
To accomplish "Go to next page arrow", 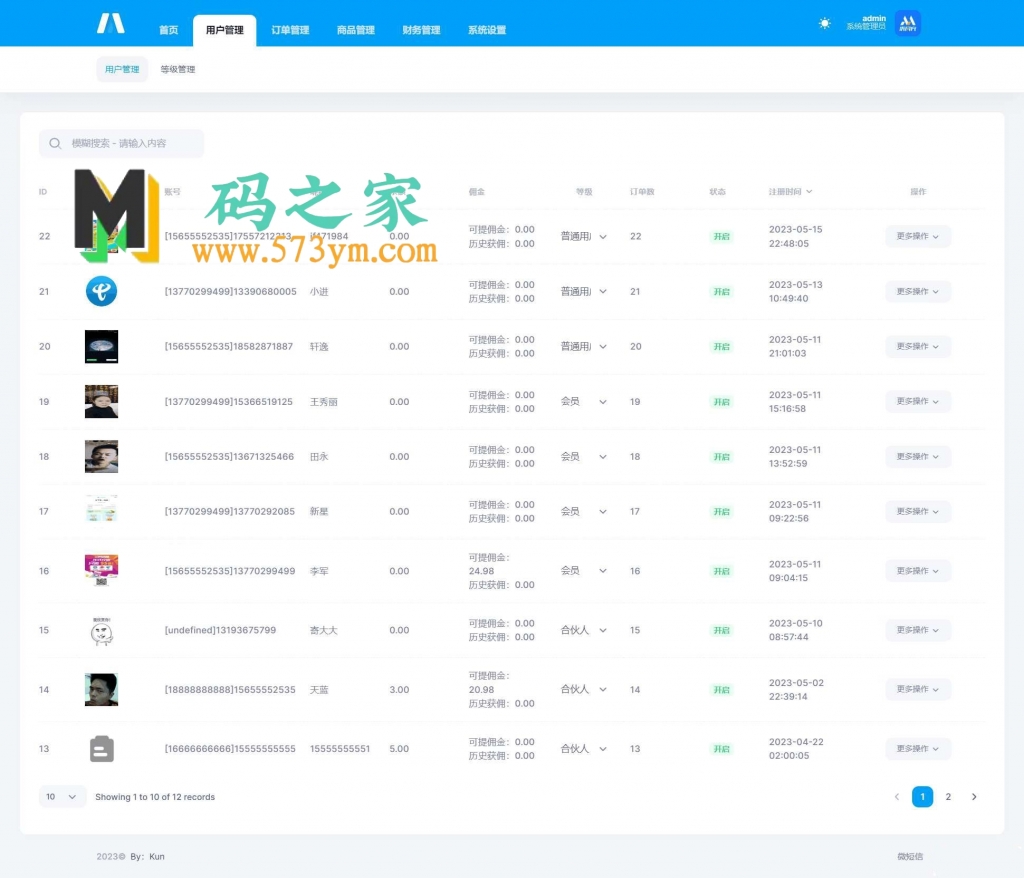I will point(974,796).
